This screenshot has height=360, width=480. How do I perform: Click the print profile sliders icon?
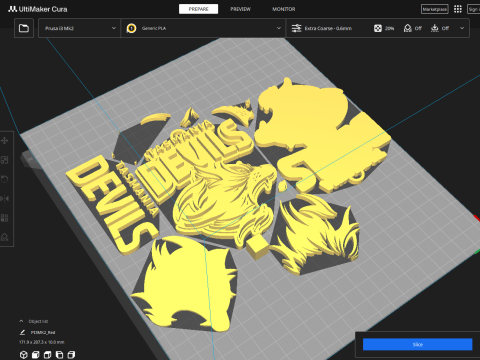[x=296, y=28]
